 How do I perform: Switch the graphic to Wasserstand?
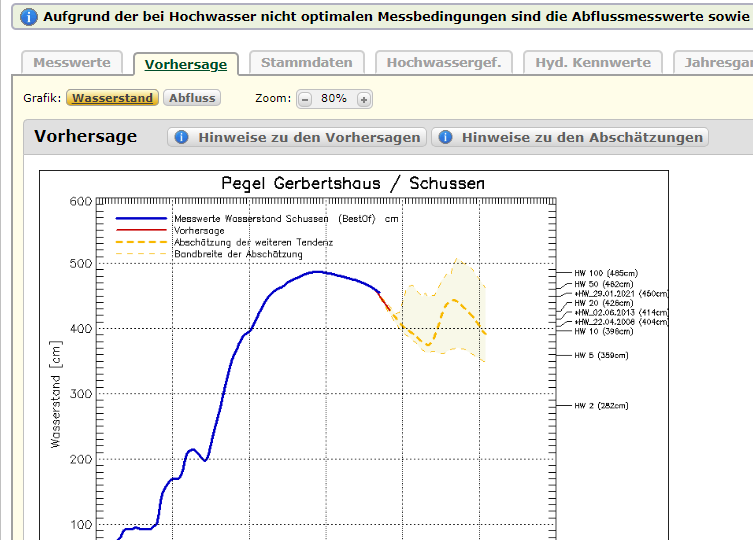point(113,98)
